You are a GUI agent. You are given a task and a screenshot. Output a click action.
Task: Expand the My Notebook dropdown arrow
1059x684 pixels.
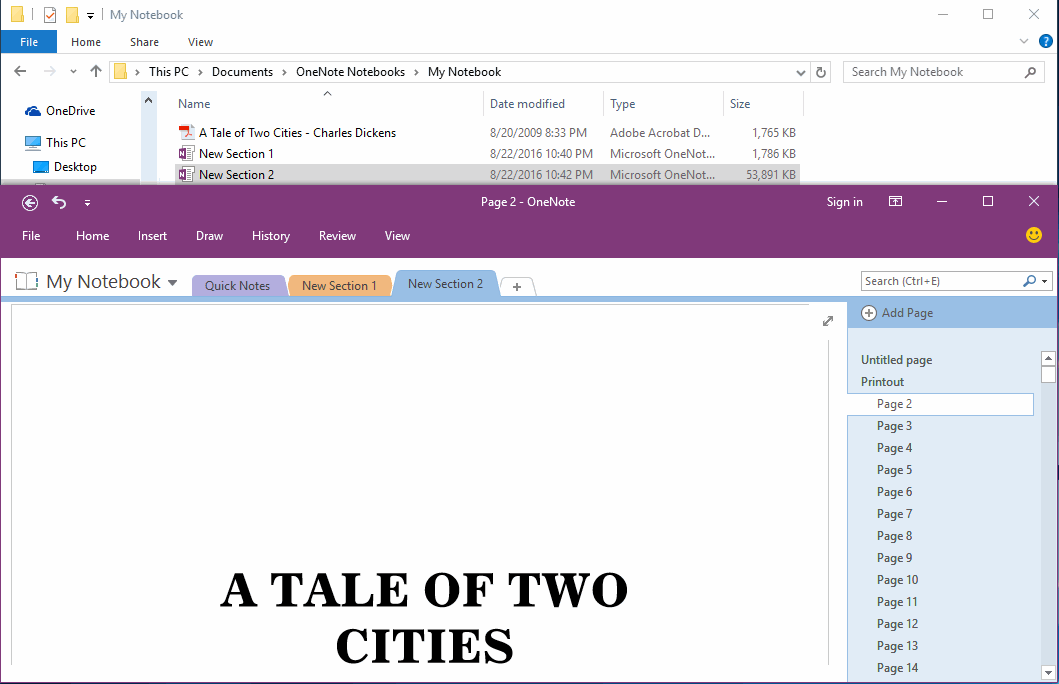pos(172,283)
